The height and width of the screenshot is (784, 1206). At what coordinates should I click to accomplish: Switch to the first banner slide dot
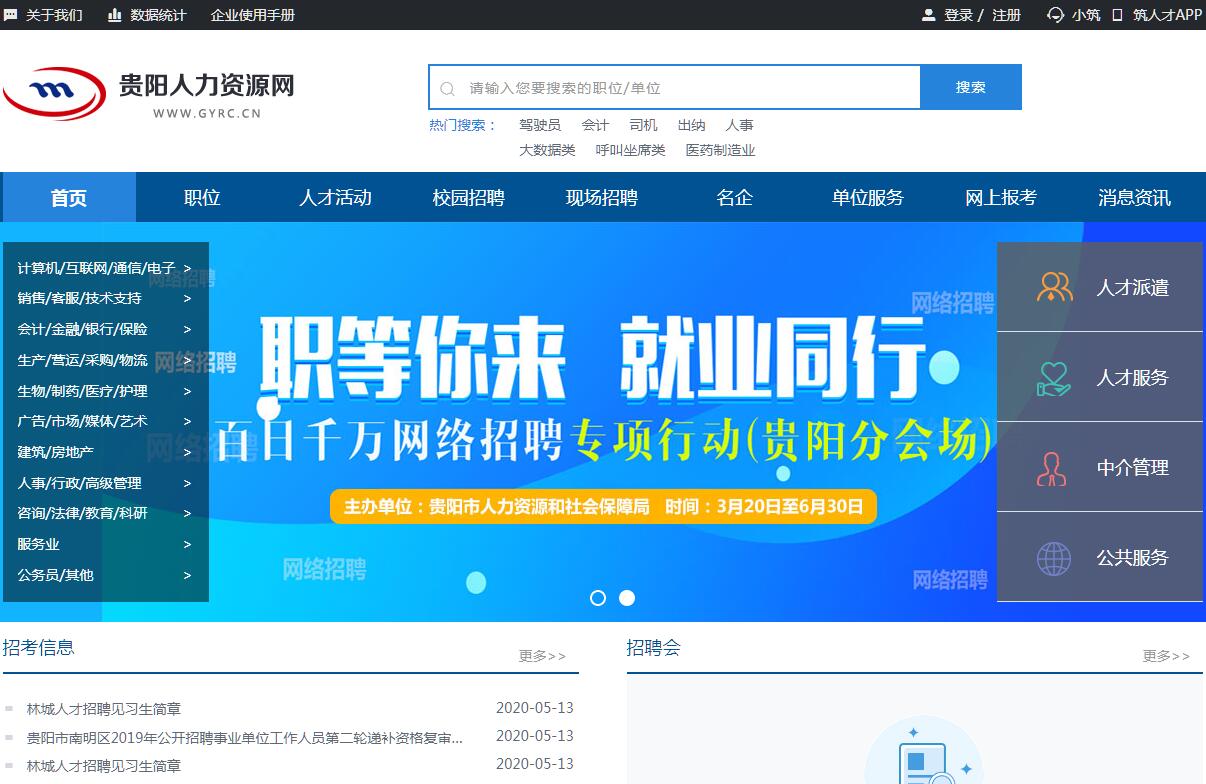(x=598, y=598)
